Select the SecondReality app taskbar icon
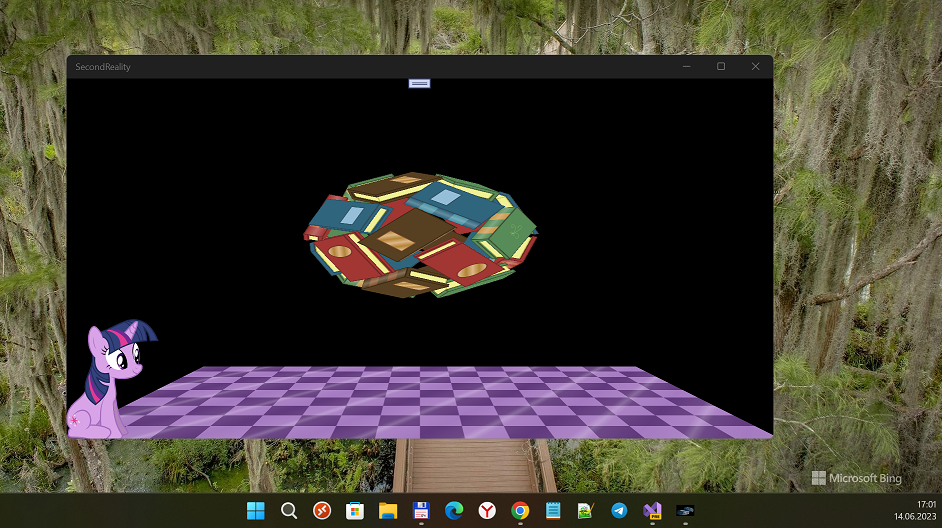This screenshot has width=942, height=528. [685, 511]
